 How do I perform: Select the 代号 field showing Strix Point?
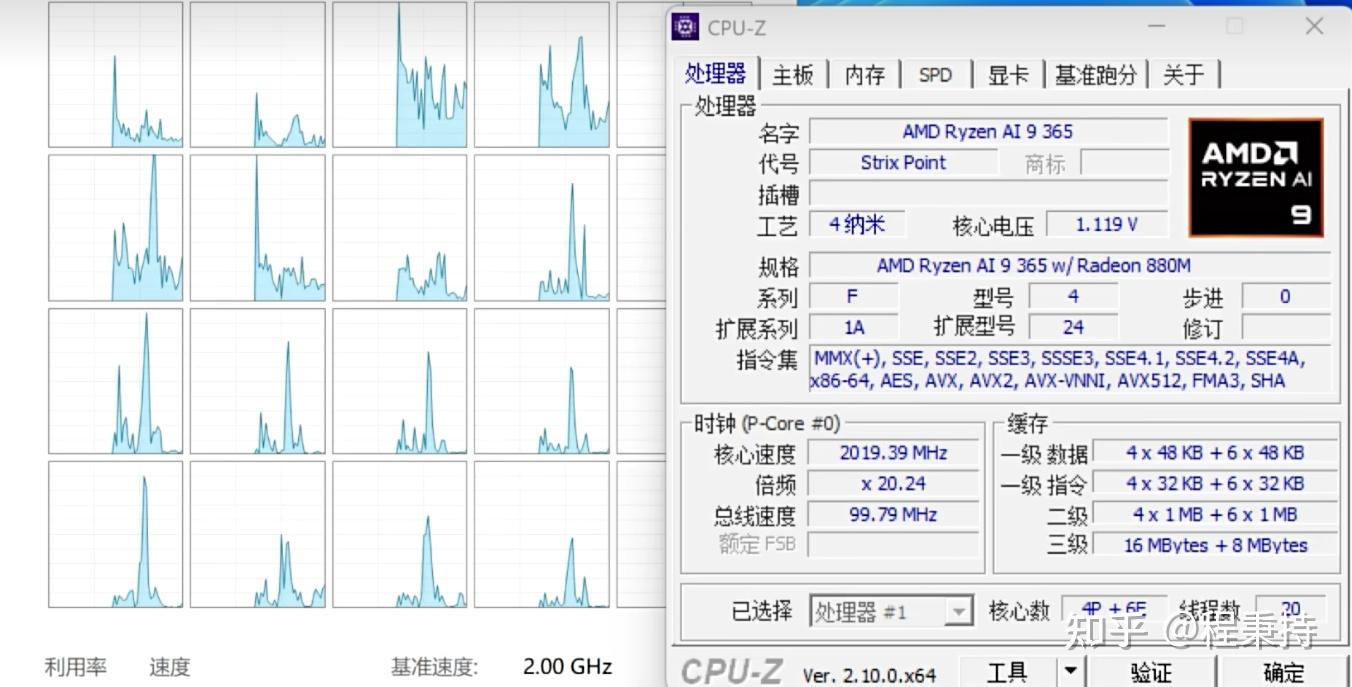coord(903,162)
